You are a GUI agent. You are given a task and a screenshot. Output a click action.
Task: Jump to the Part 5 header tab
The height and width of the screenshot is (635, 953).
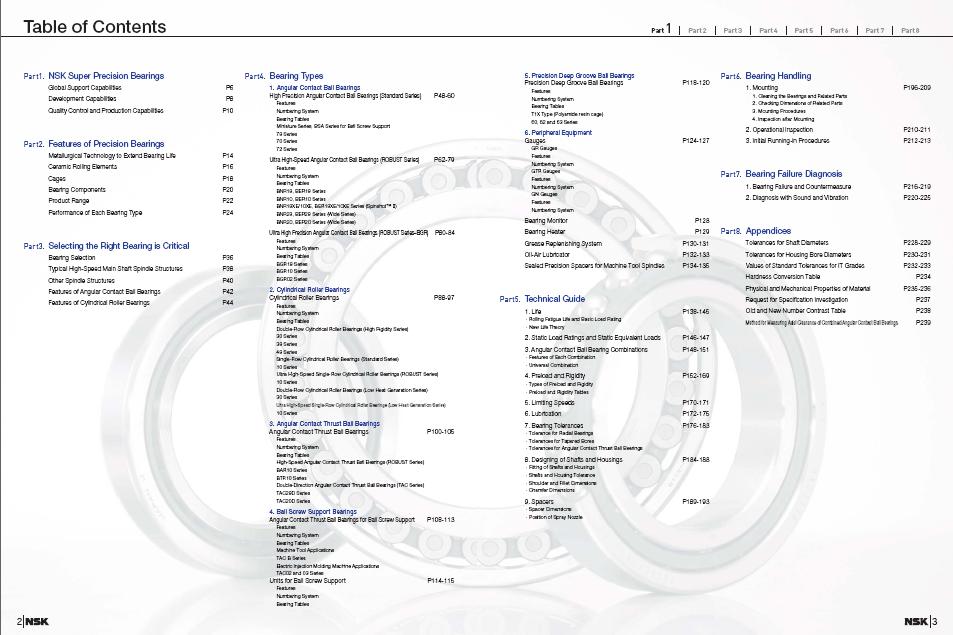[803, 30]
